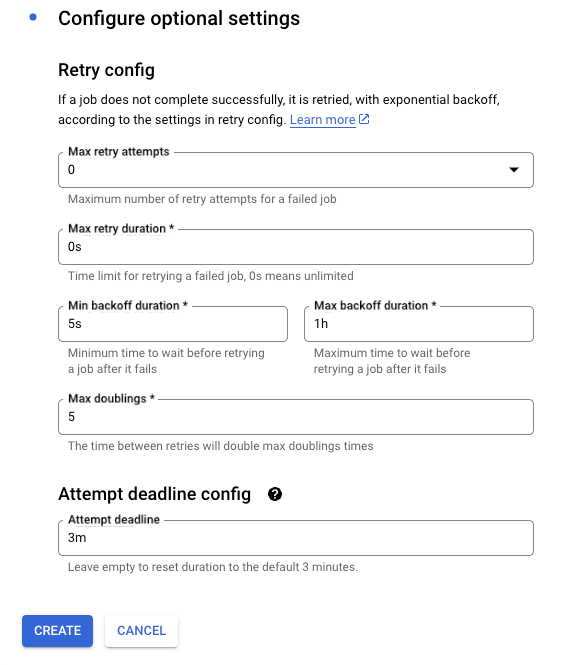Click the Retry config section title
The height and width of the screenshot is (665, 565).
pos(106,70)
